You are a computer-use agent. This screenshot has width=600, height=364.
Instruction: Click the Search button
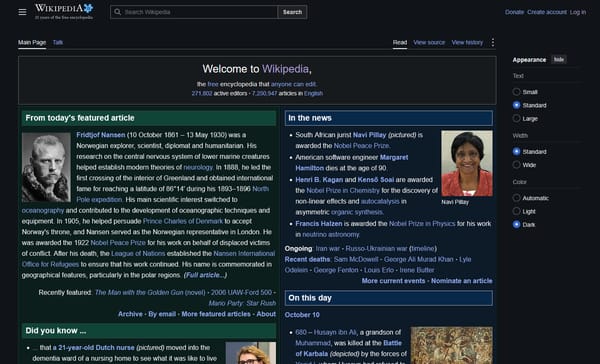point(292,12)
